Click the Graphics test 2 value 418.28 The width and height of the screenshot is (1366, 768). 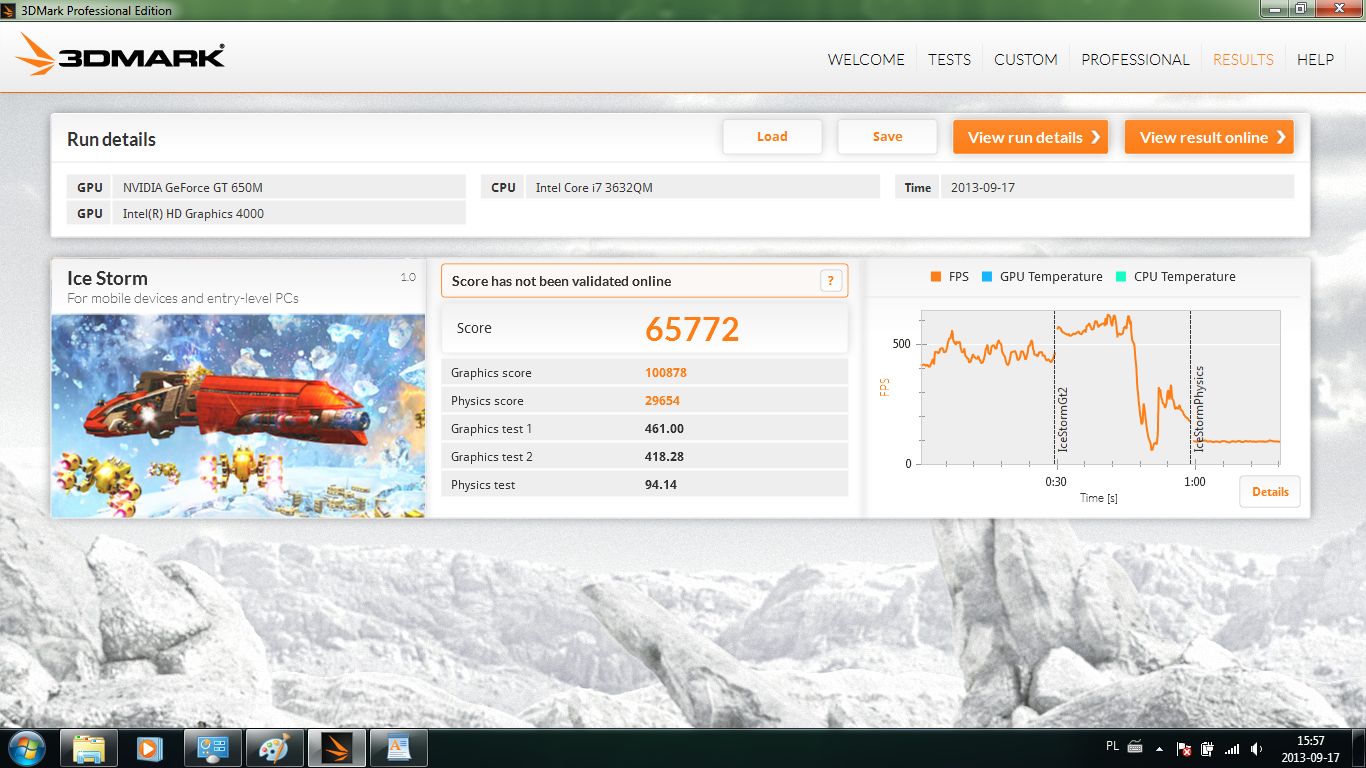coord(665,457)
